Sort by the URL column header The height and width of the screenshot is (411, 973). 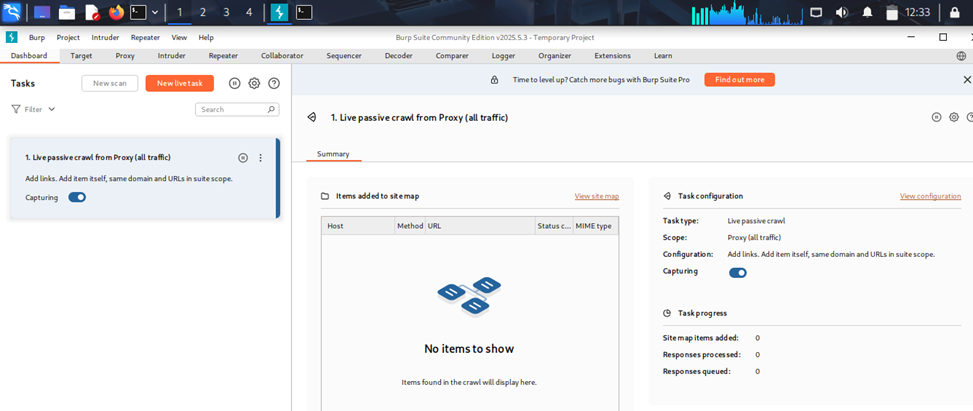pyautogui.click(x=480, y=226)
